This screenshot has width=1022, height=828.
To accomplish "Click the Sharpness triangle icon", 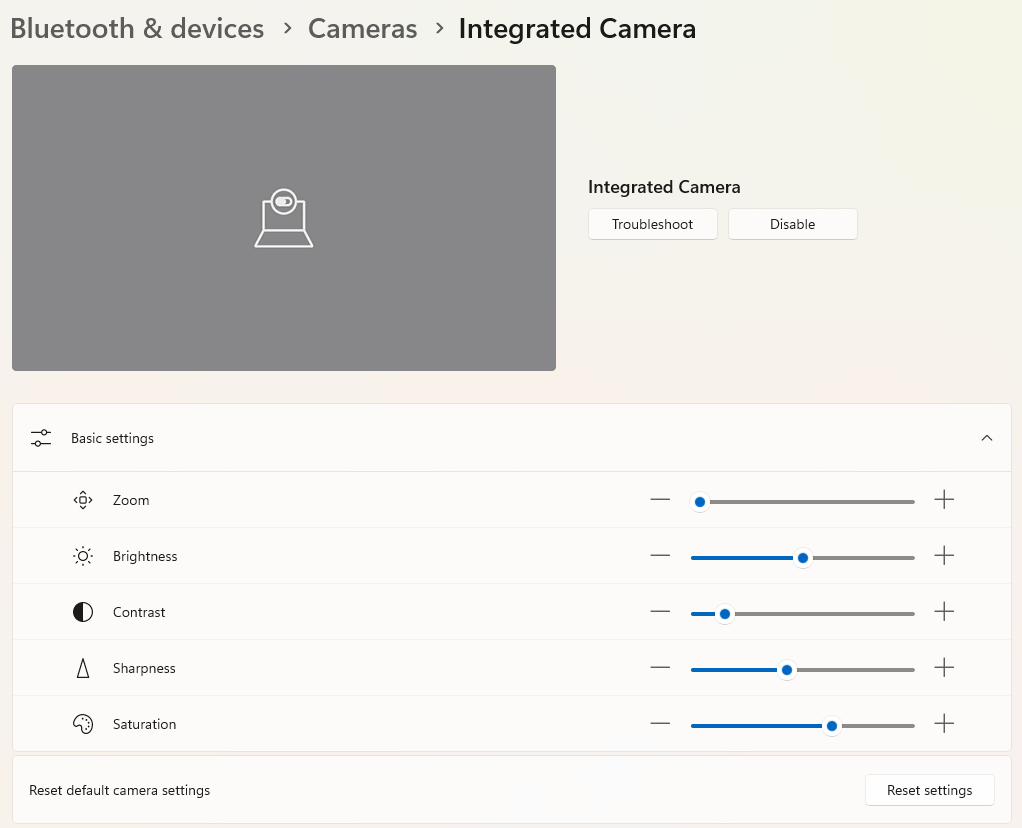I will pos(83,668).
